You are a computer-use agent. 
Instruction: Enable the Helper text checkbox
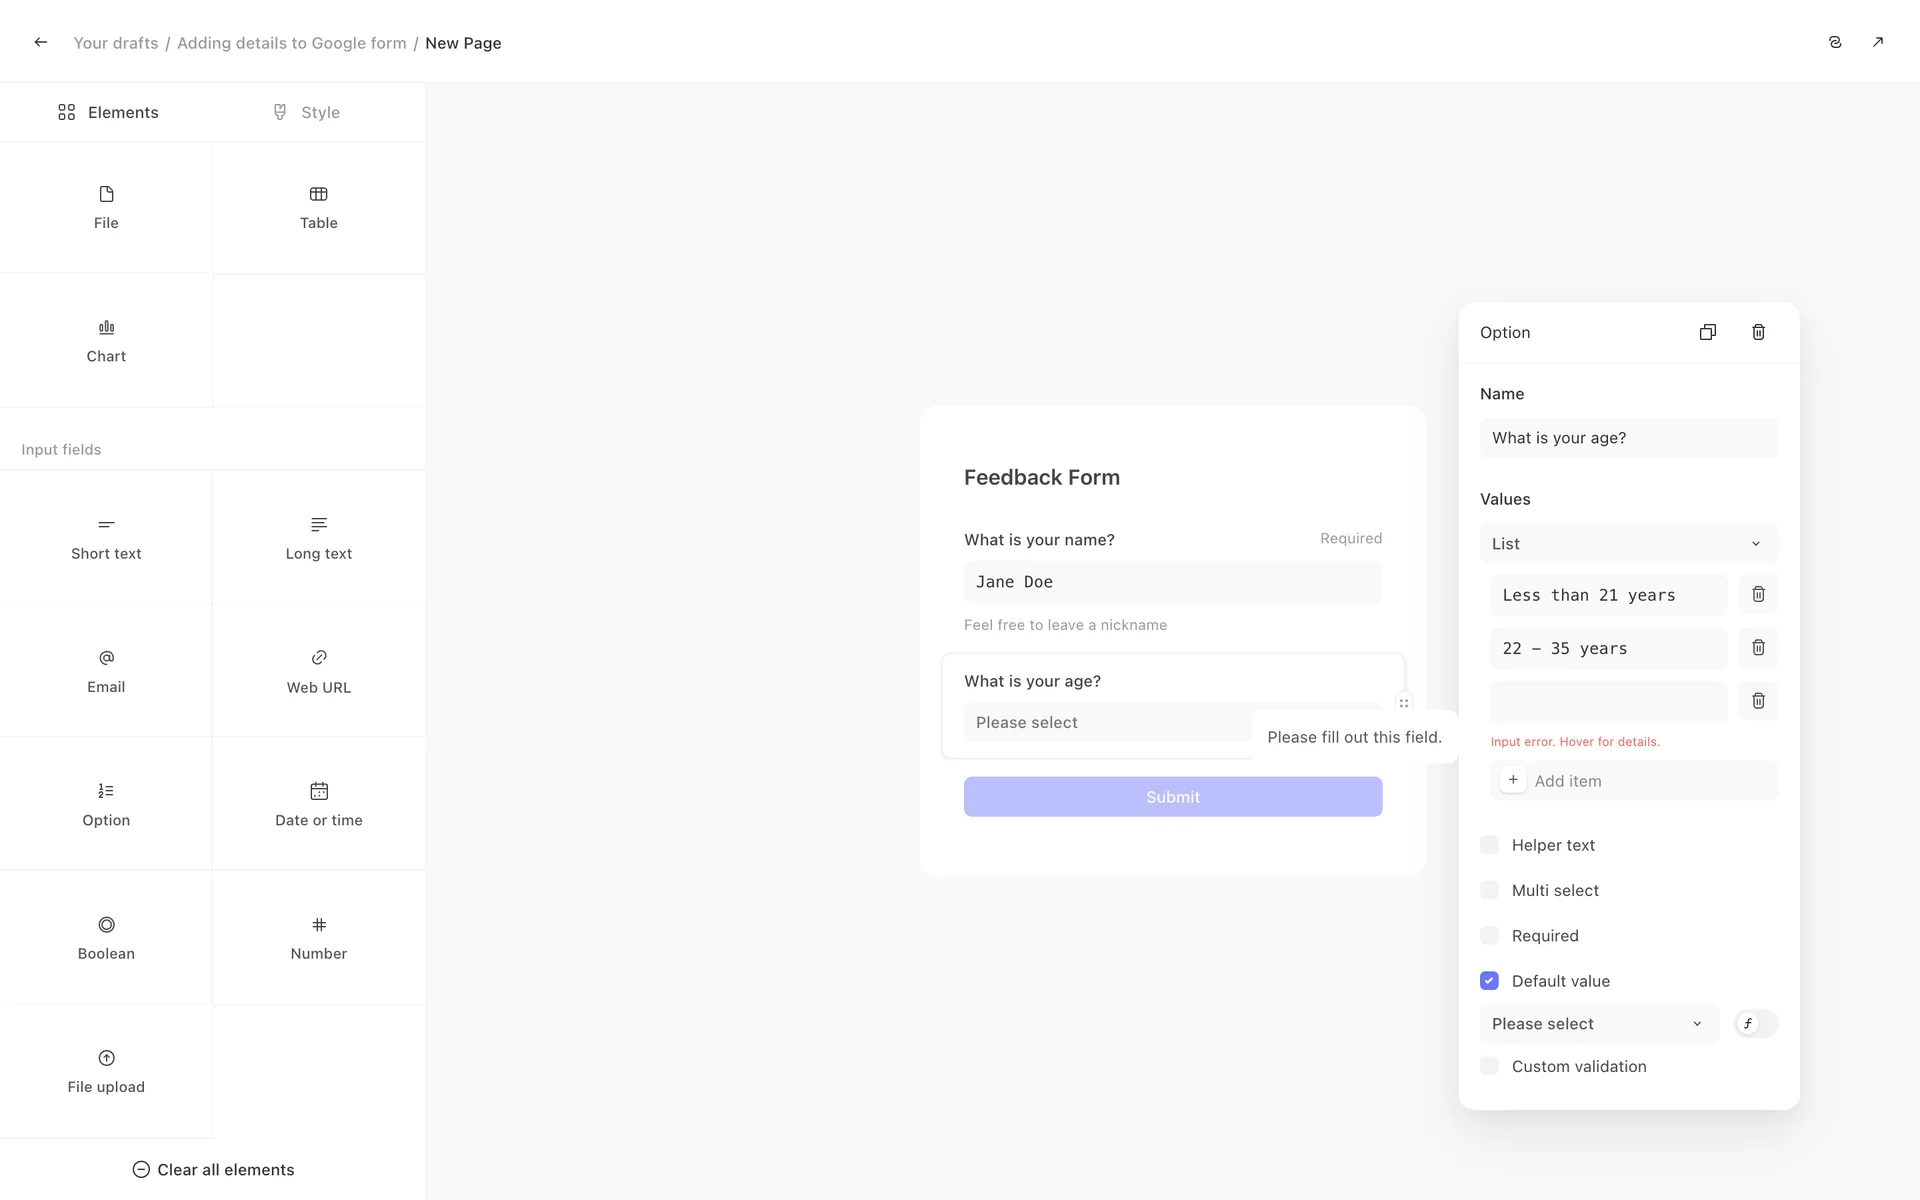click(1489, 845)
